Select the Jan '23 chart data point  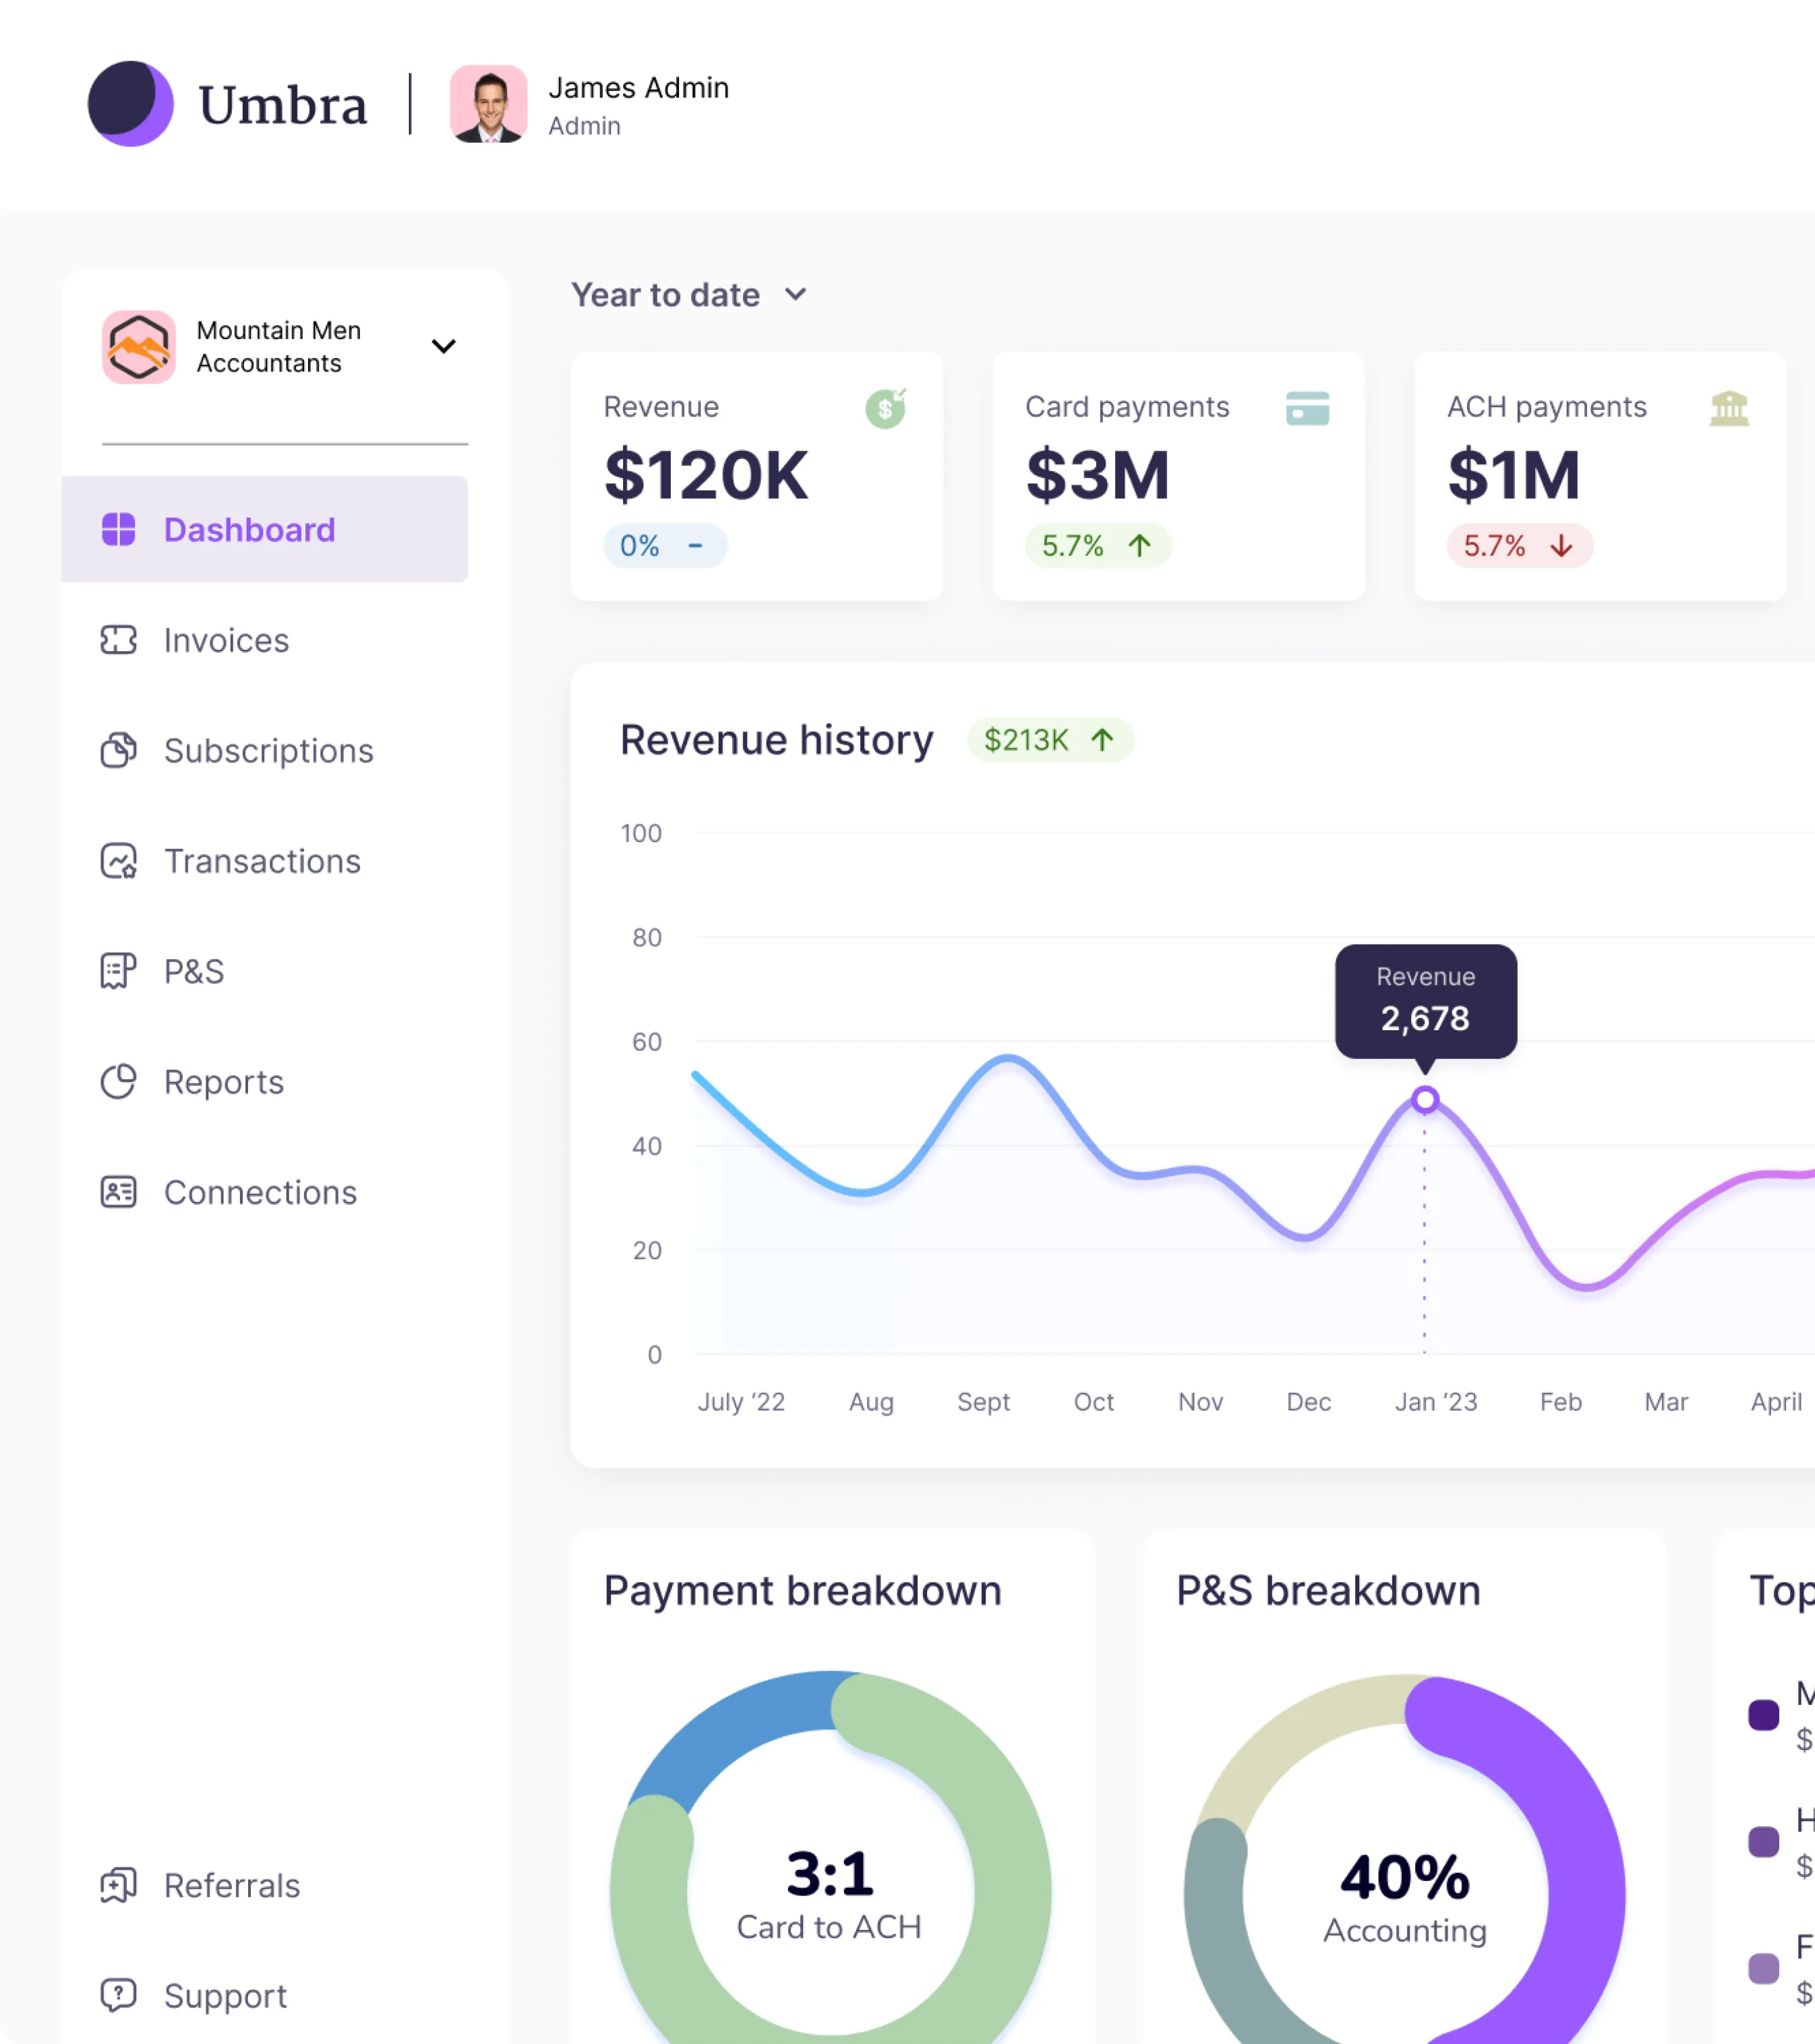[1425, 1100]
